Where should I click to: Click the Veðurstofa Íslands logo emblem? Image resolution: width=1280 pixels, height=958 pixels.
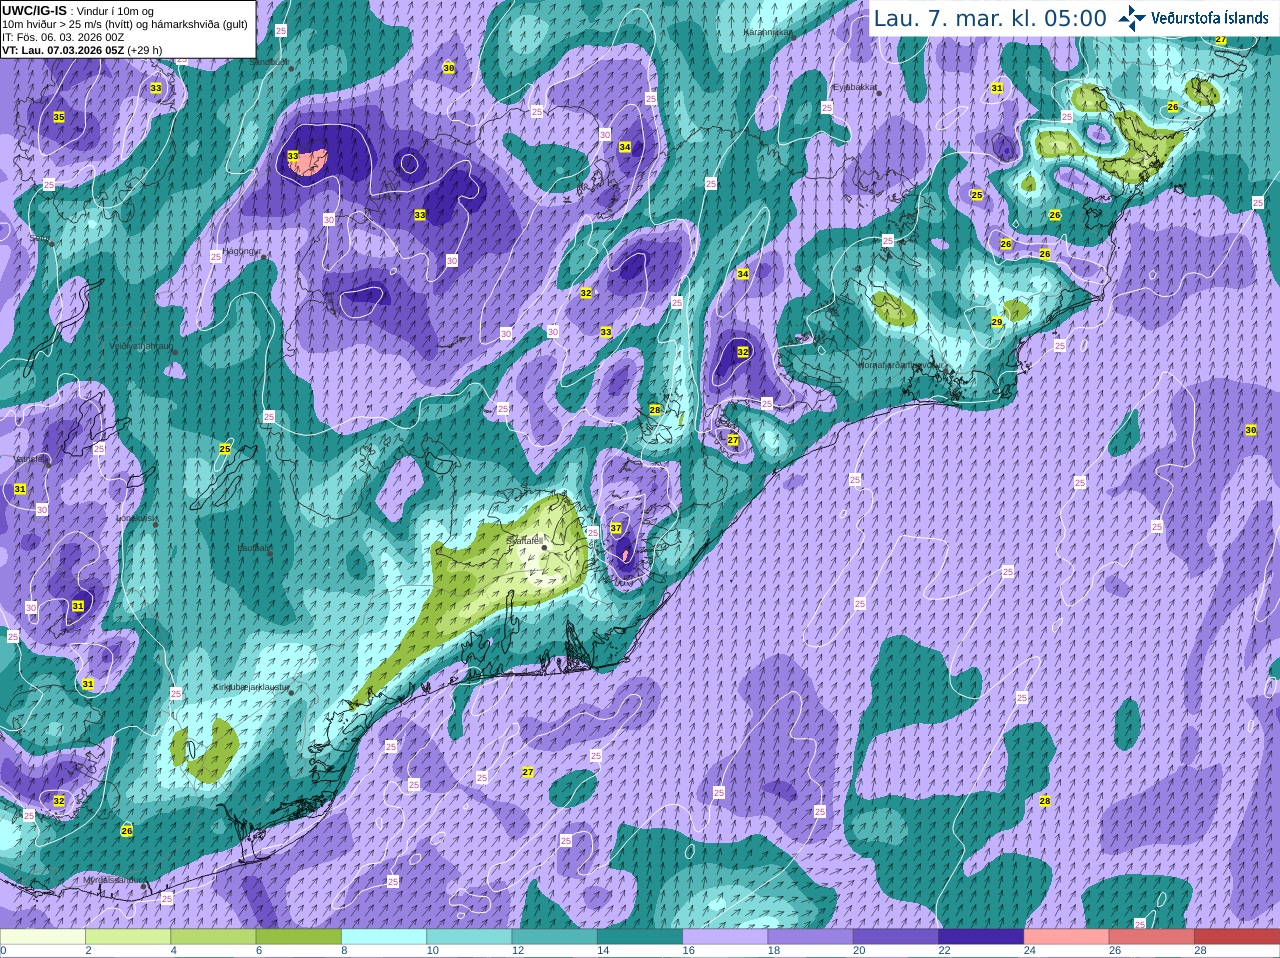(1132, 18)
